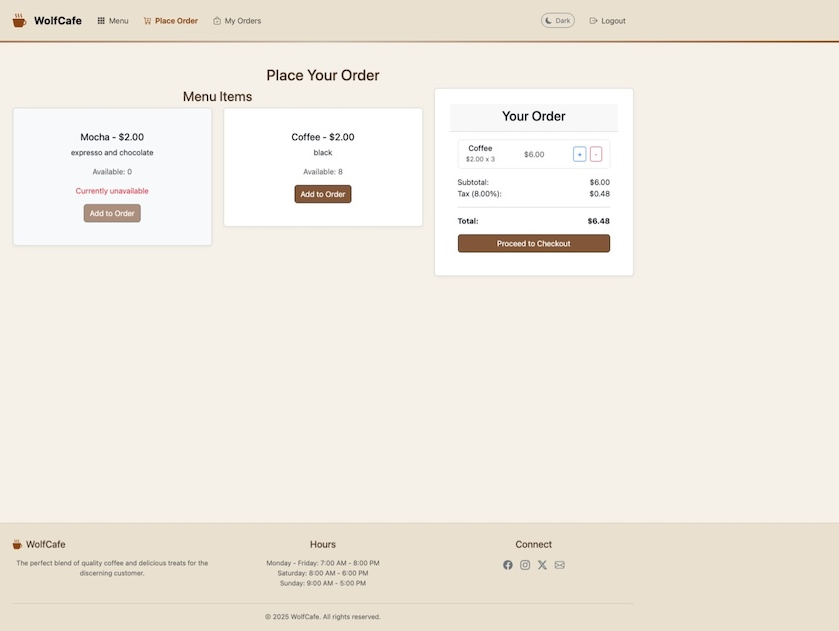Screen dimensions: 839x631
Task: Click the Facebook icon in footer
Action: tap(508, 565)
